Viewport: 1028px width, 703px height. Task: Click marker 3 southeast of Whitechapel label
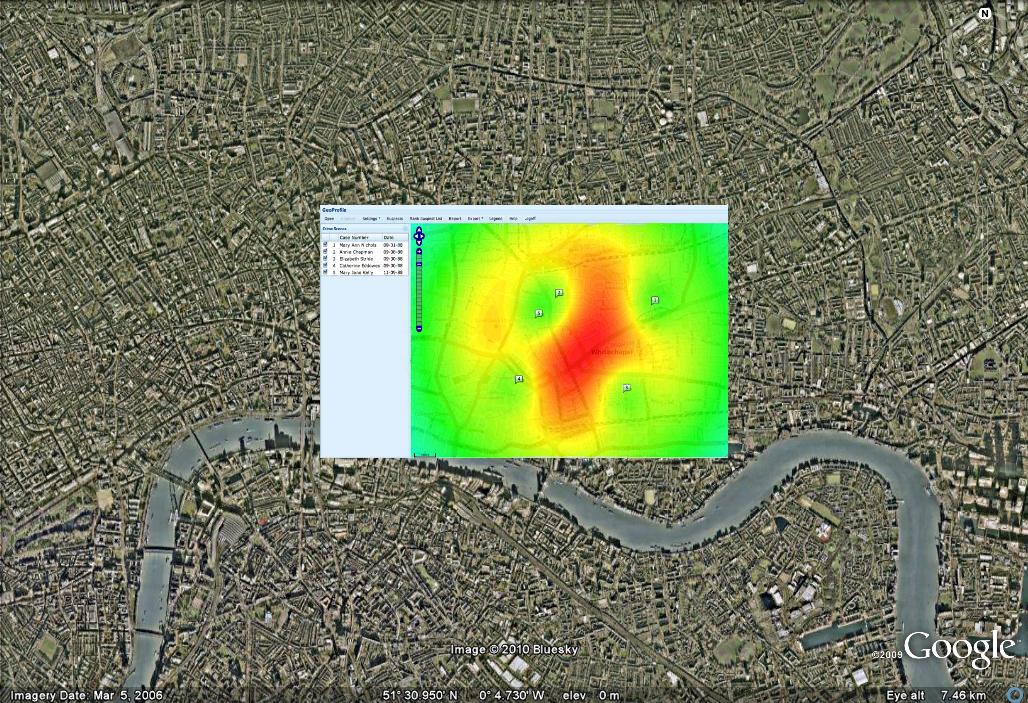[627, 388]
